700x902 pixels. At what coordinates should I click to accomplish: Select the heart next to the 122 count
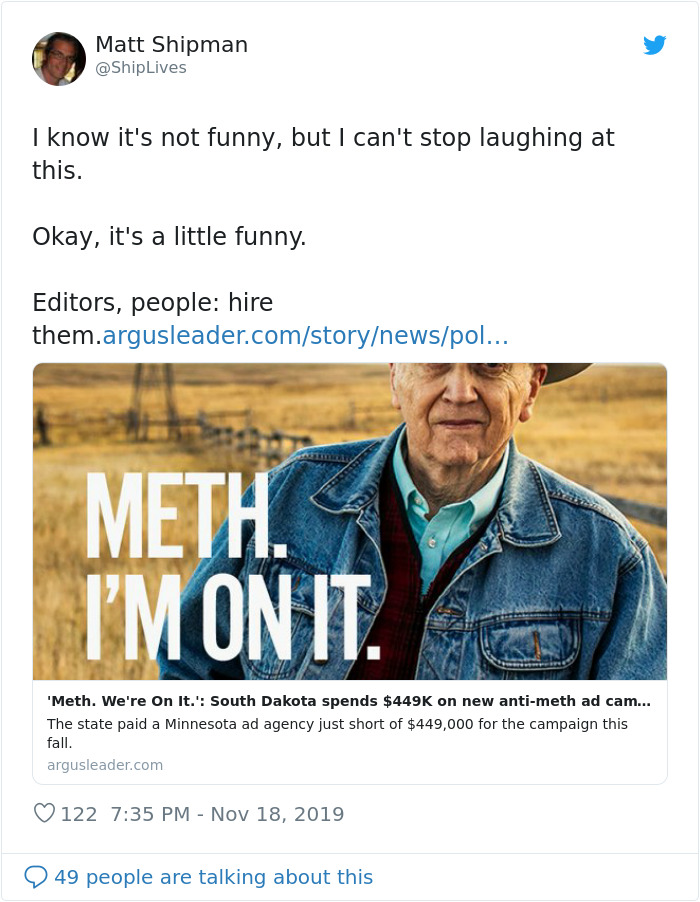(x=44, y=813)
